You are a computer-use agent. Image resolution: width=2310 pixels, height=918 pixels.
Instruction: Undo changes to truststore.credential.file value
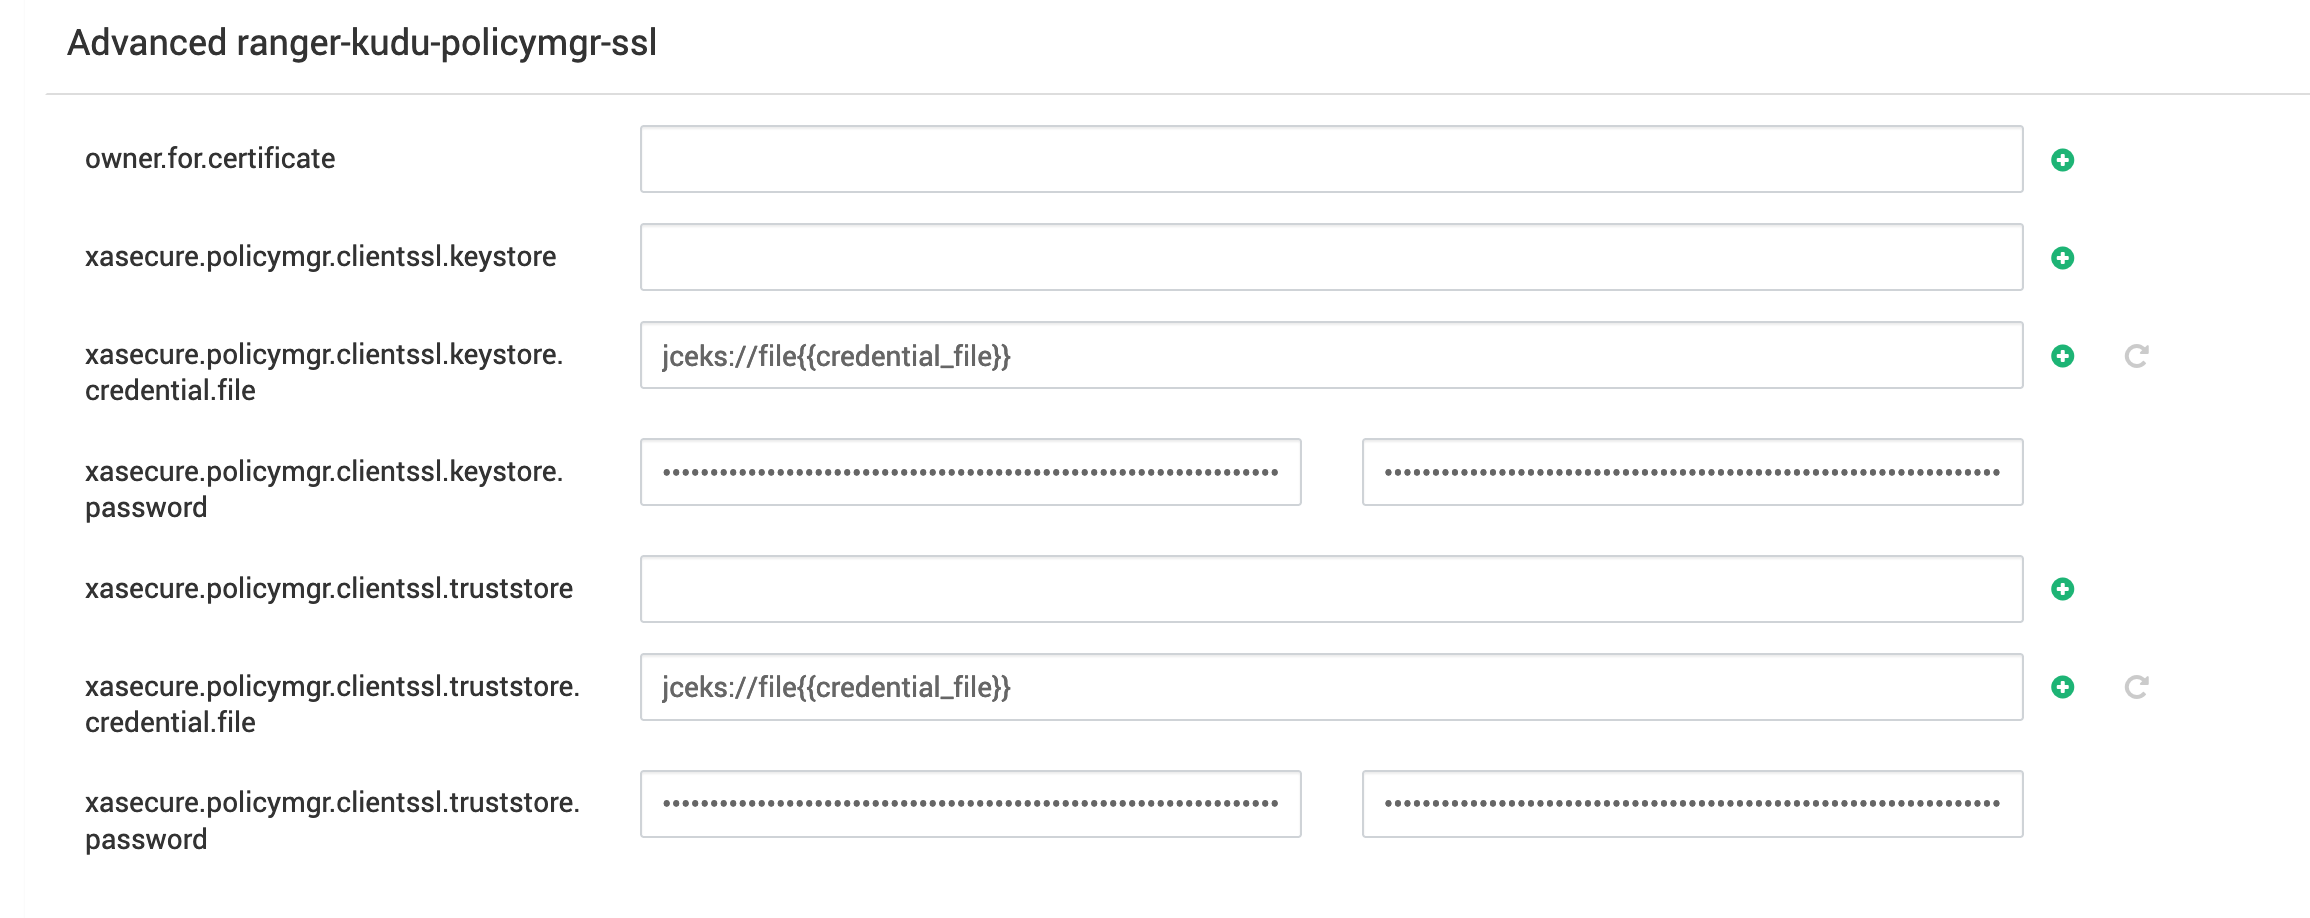[2137, 687]
